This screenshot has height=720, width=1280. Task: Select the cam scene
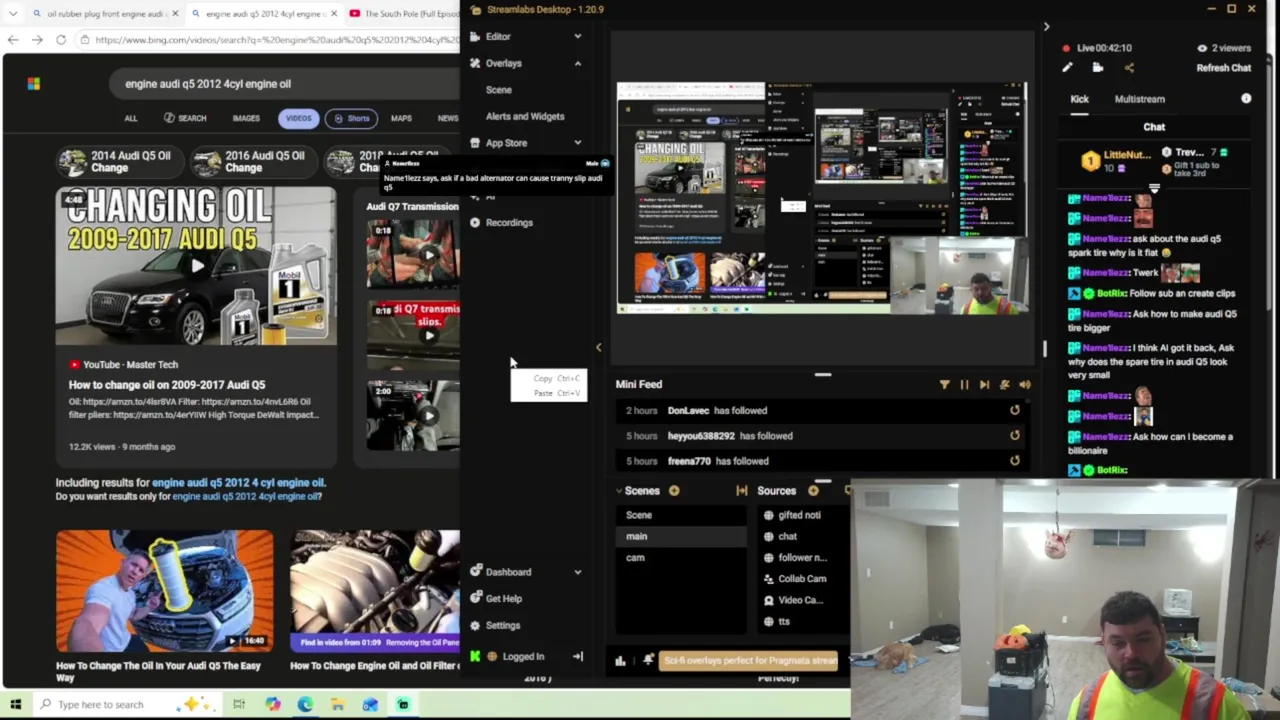tap(680, 557)
